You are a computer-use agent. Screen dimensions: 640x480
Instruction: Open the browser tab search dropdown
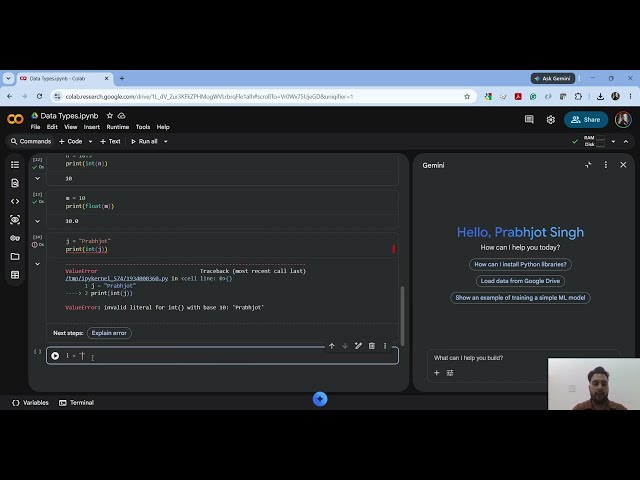coord(8,78)
